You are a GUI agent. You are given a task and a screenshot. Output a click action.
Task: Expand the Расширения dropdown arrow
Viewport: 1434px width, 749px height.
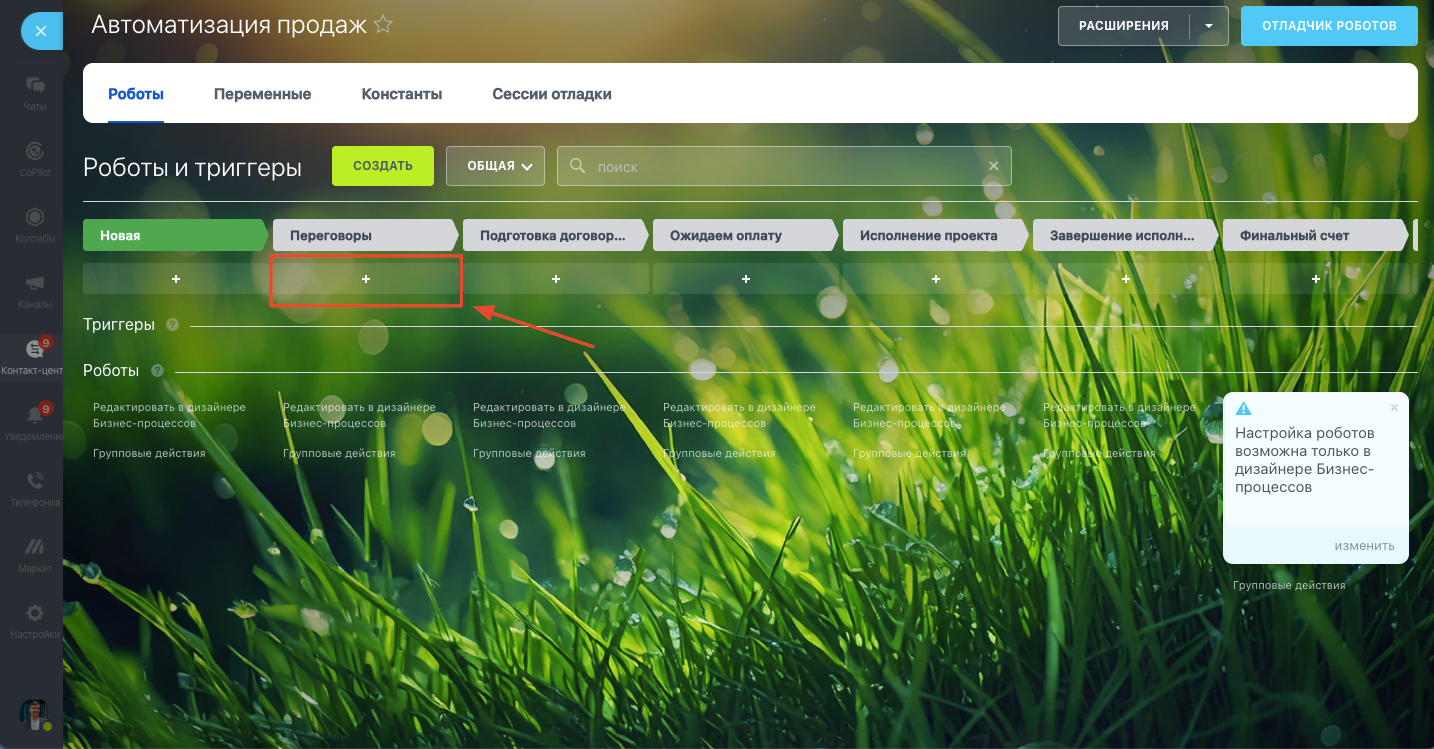coord(1209,26)
